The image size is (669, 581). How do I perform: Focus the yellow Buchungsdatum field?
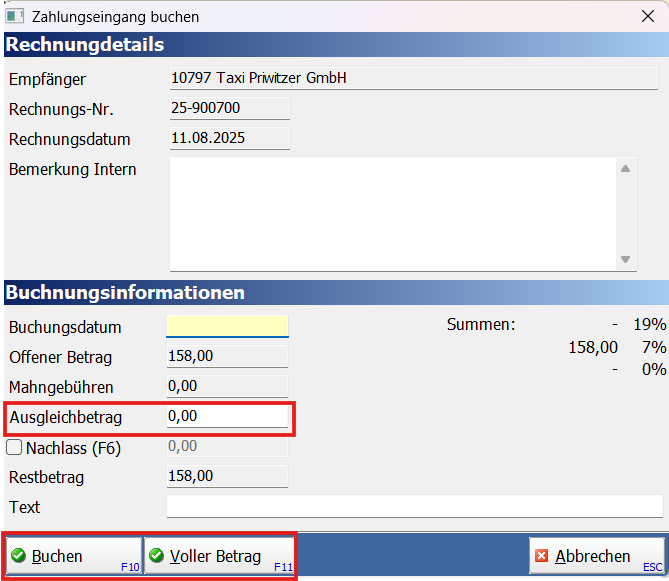pos(227,327)
